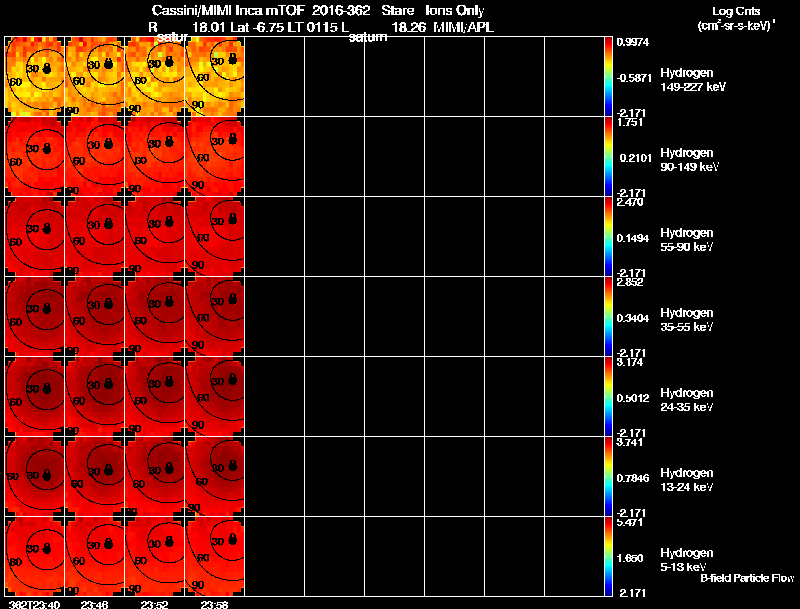The width and height of the screenshot is (800, 609).
Task: Click the 5-13 keV image at 23:46
Action: (94, 557)
